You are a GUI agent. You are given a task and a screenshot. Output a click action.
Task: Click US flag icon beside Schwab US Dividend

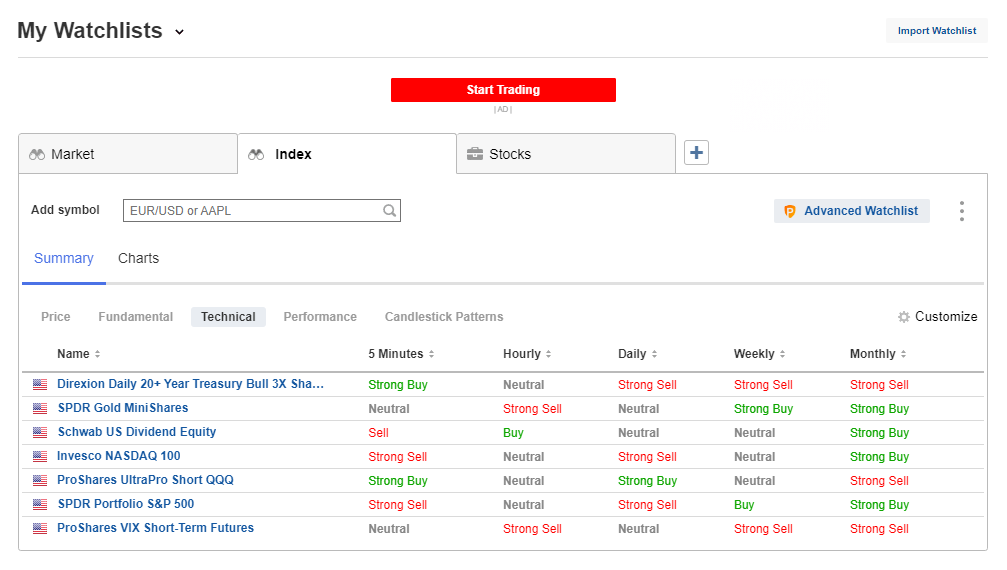40,433
